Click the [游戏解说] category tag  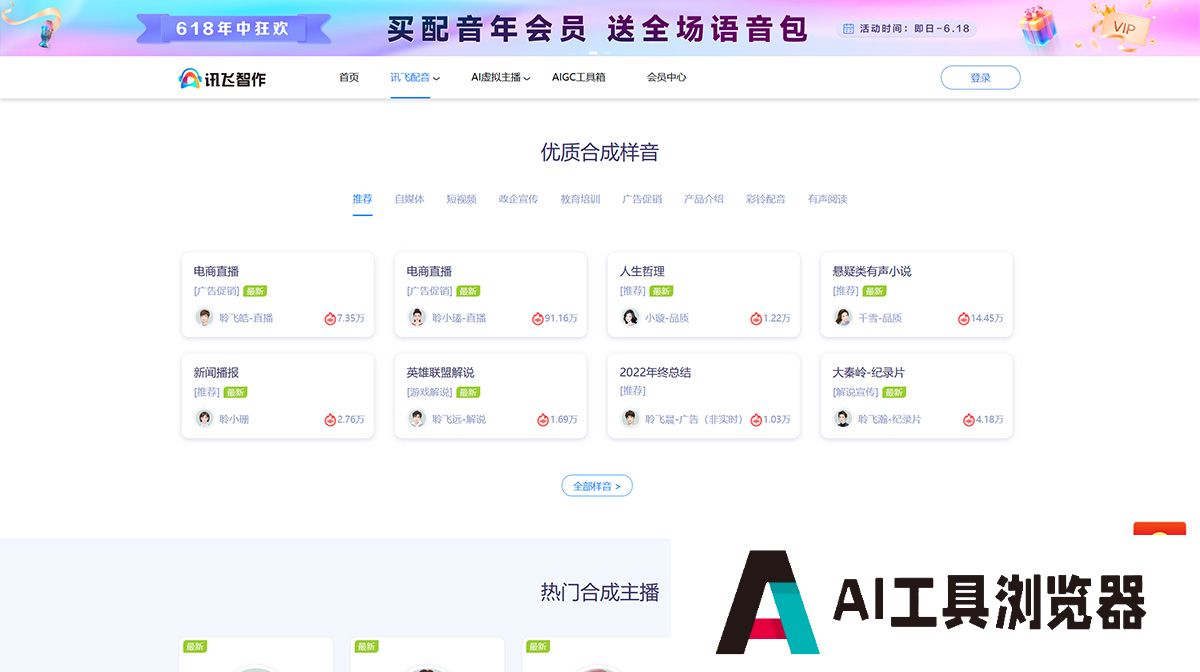(430, 392)
